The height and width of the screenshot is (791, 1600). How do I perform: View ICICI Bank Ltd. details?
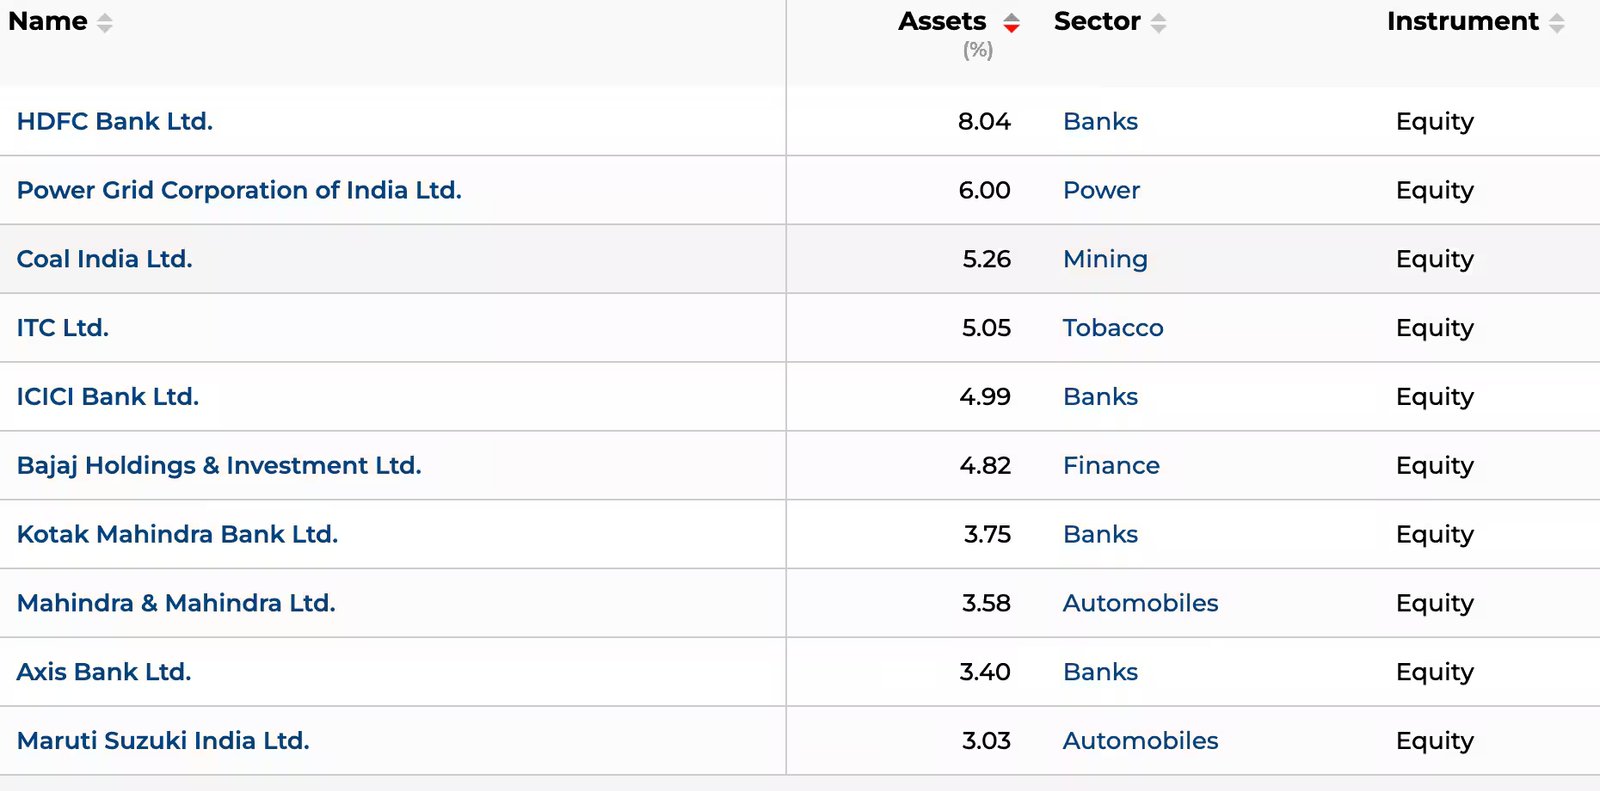pos(108,397)
